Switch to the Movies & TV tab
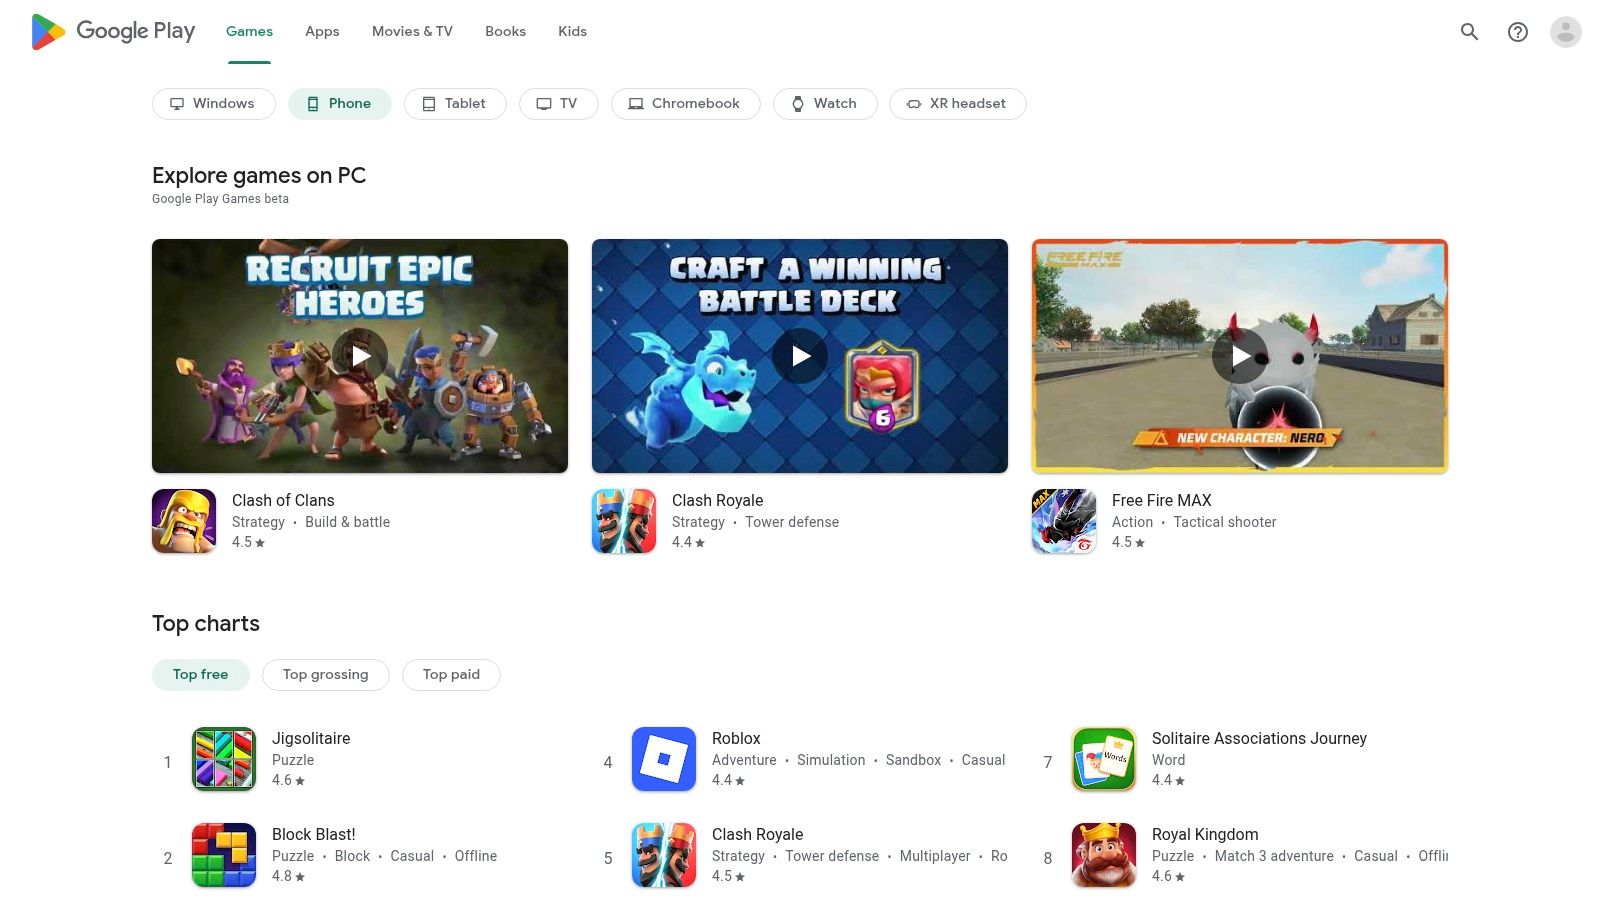The width and height of the screenshot is (1600, 900). tap(411, 31)
